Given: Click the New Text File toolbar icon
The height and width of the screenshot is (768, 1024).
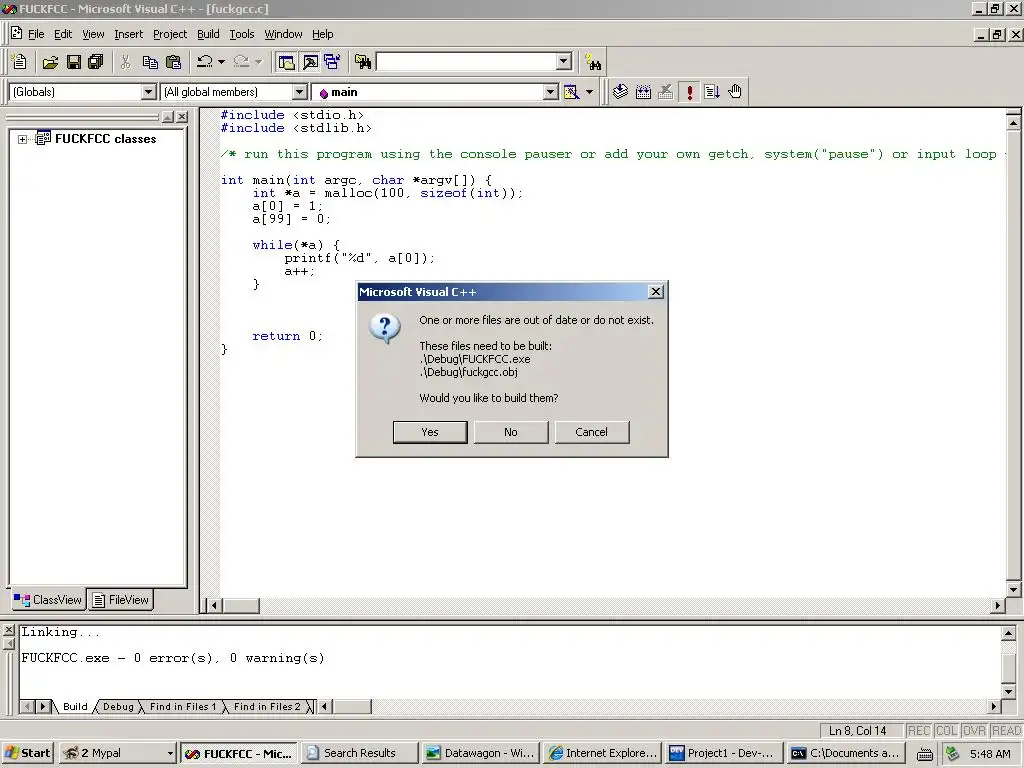Looking at the screenshot, I should [x=19, y=62].
